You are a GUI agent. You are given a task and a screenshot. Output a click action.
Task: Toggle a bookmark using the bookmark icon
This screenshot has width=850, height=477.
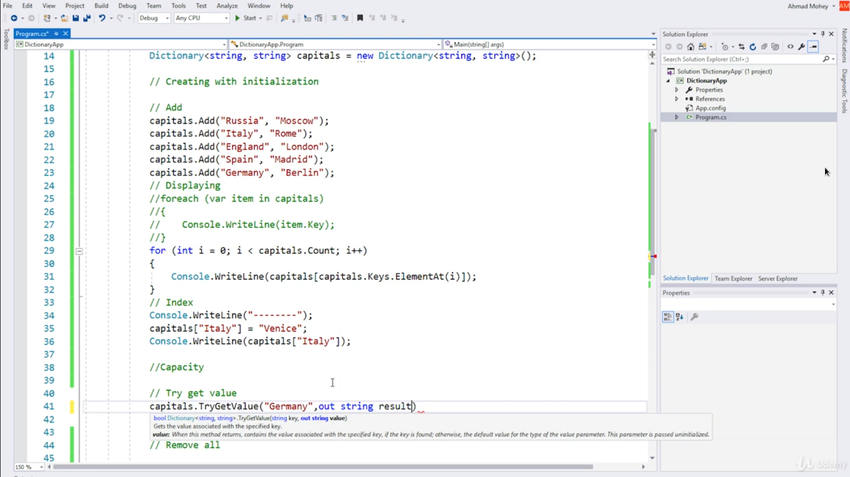(x=359, y=18)
